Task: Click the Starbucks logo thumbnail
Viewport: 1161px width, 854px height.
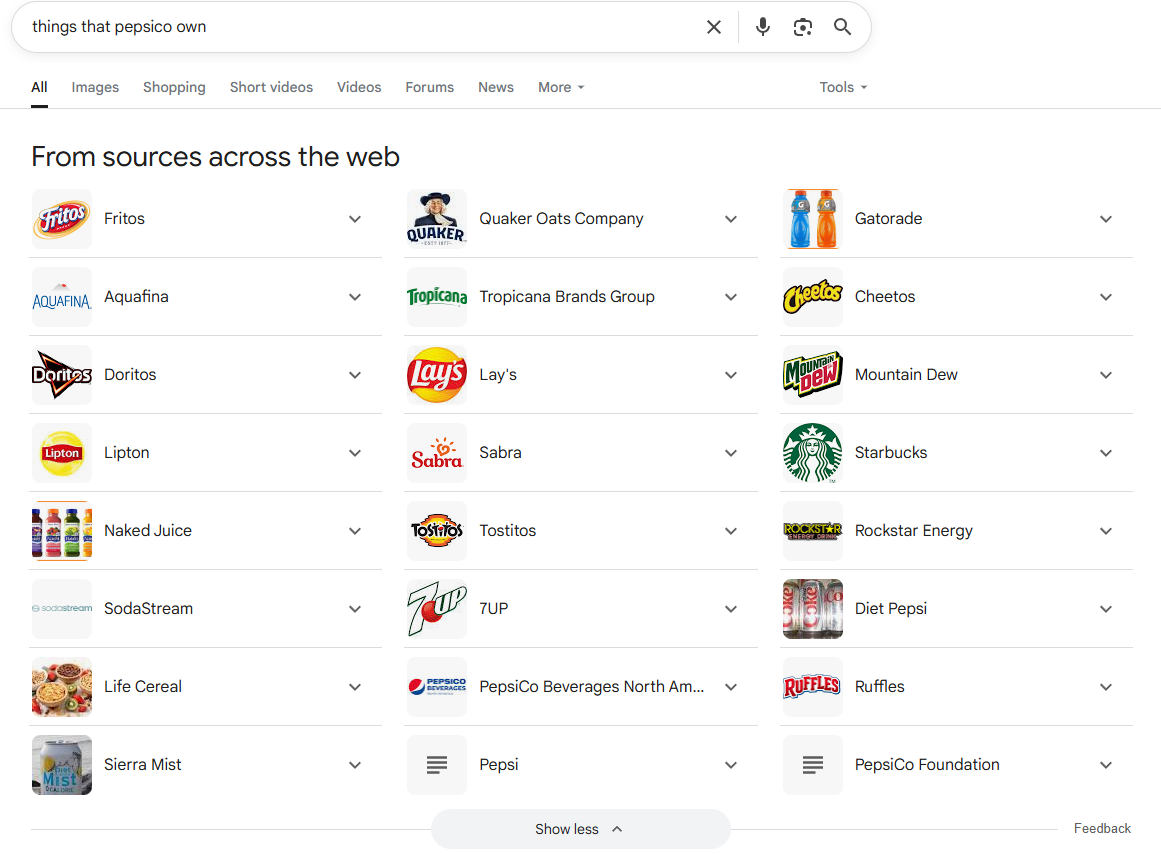Action: pyautogui.click(x=813, y=453)
